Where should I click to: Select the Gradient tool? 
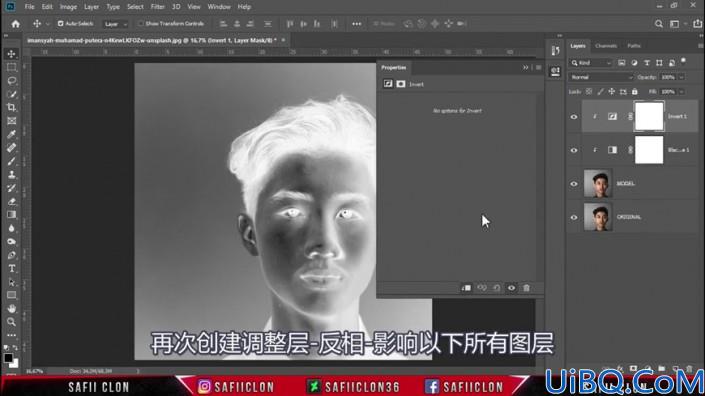(12, 215)
